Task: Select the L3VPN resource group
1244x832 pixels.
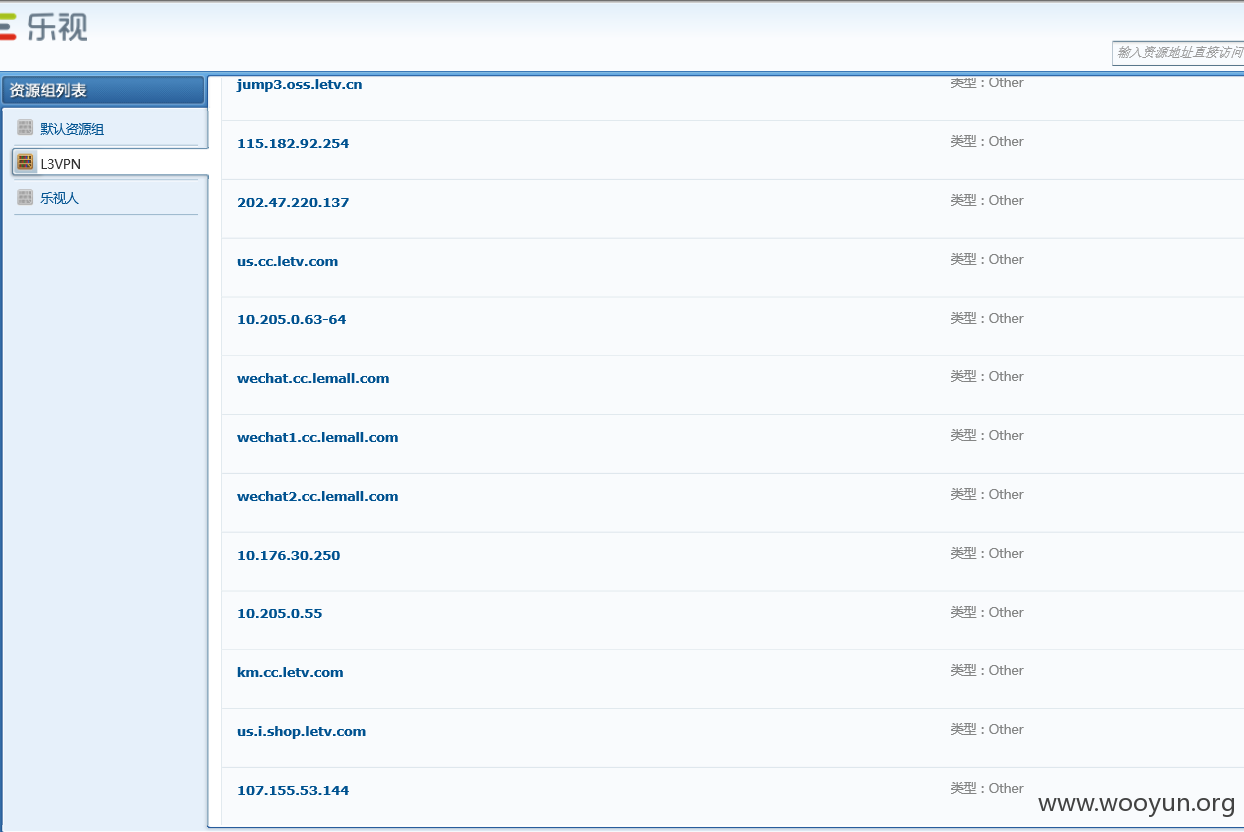Action: 60,163
